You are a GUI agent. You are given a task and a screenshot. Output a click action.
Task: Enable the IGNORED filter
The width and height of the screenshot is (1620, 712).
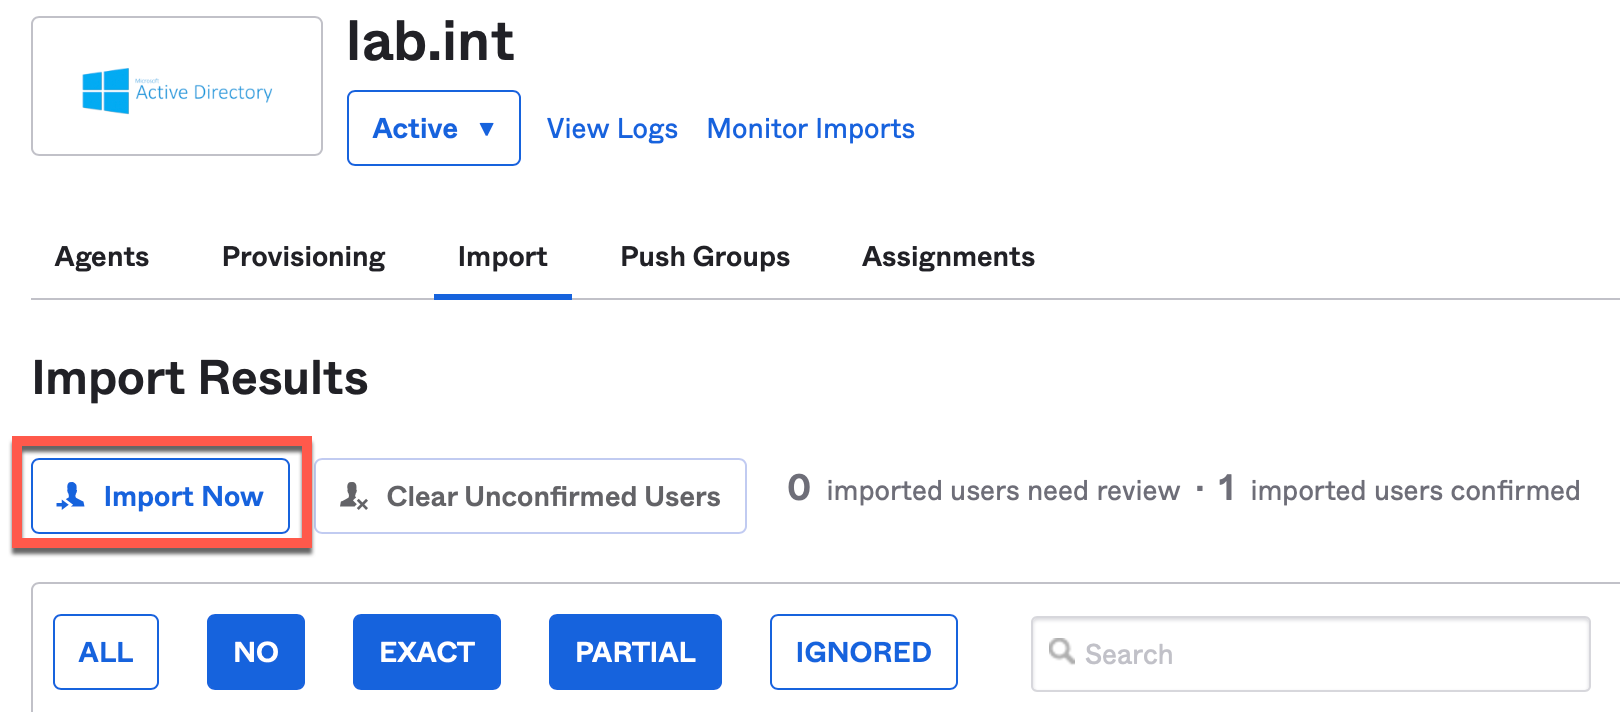click(863, 652)
